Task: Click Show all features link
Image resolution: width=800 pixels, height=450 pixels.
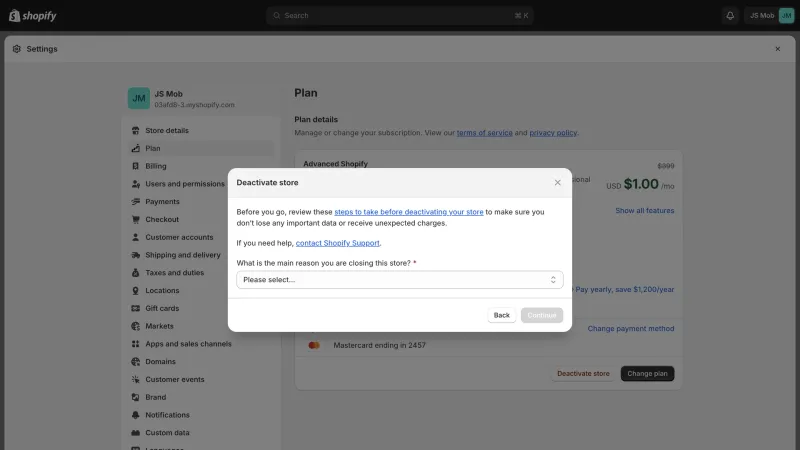Action: (x=644, y=211)
